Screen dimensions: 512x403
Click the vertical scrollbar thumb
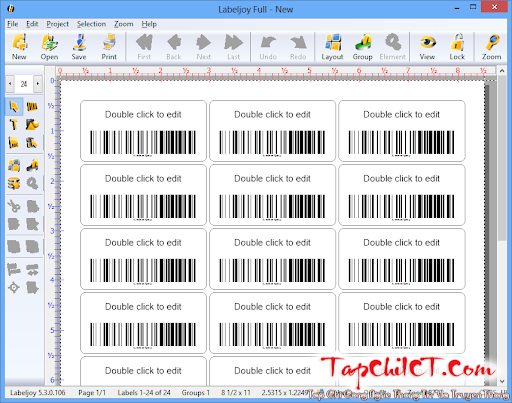502,158
